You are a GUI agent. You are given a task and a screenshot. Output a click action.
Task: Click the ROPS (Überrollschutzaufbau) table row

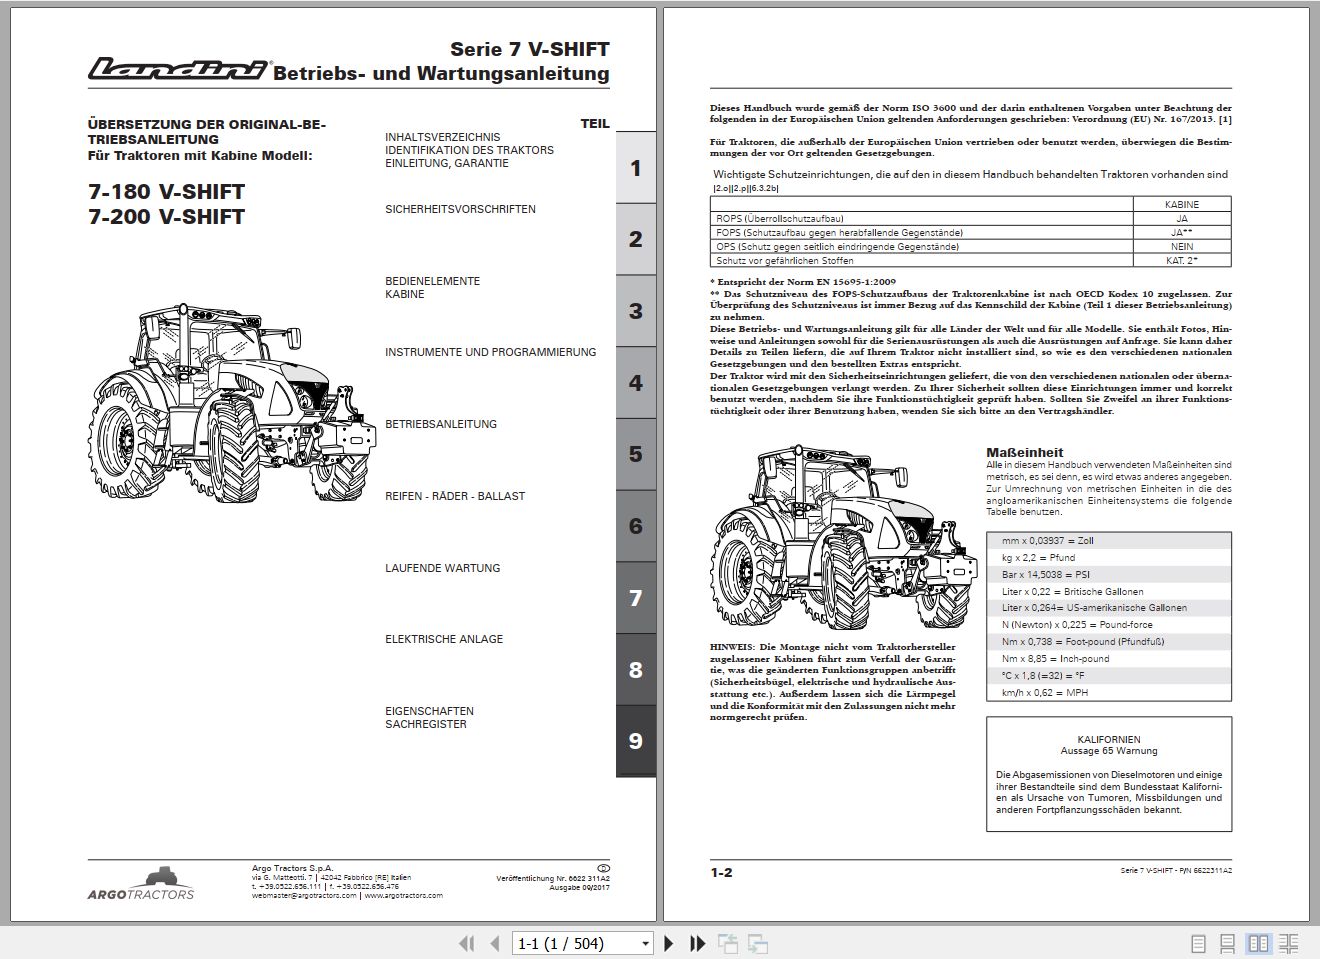point(970,218)
